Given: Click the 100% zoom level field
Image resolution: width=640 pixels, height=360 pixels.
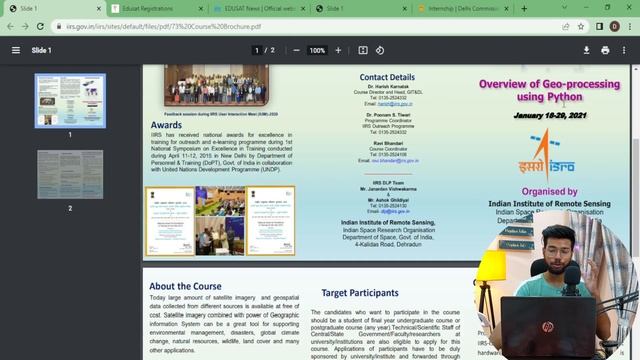Looking at the screenshot, I should (317, 50).
